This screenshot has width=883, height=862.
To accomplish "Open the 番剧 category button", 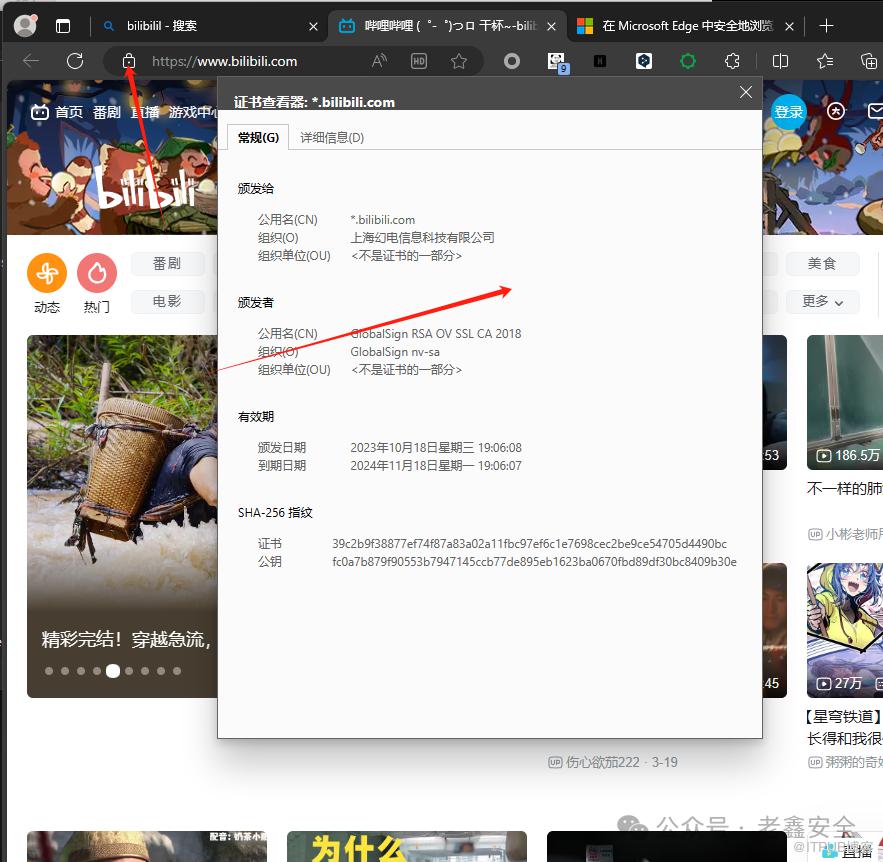I will [167, 264].
